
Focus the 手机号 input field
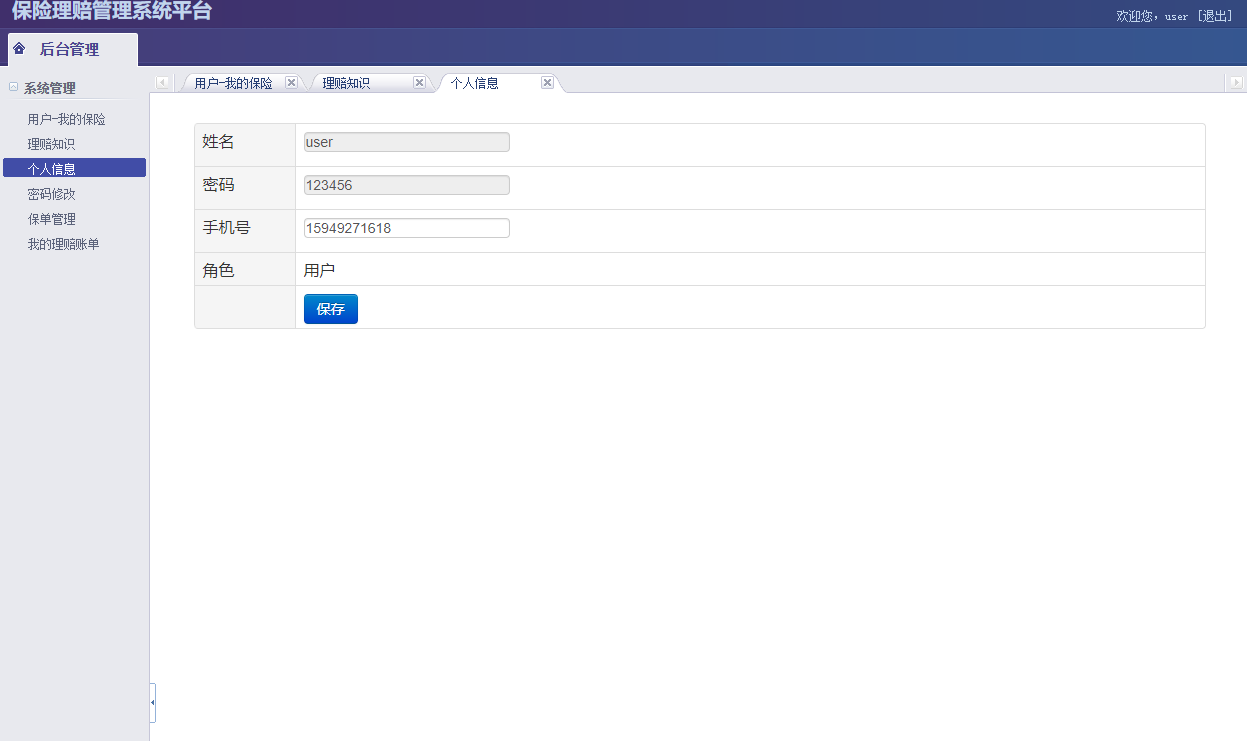(407, 228)
